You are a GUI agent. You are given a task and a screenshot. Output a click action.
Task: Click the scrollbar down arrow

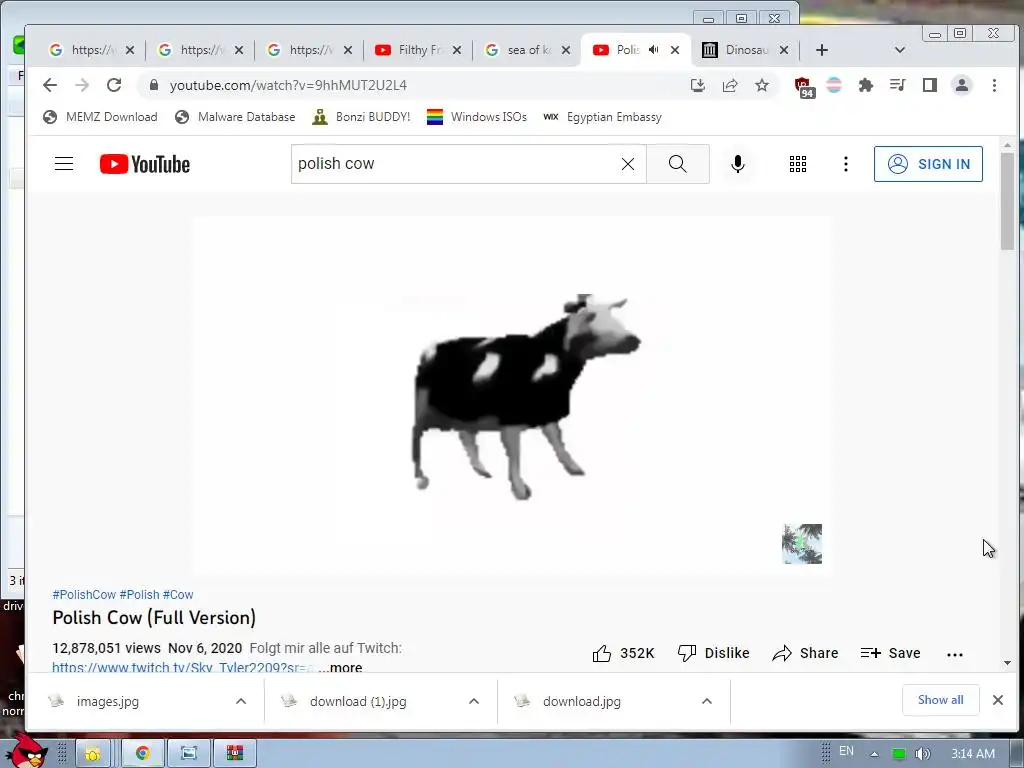[x=1007, y=663]
